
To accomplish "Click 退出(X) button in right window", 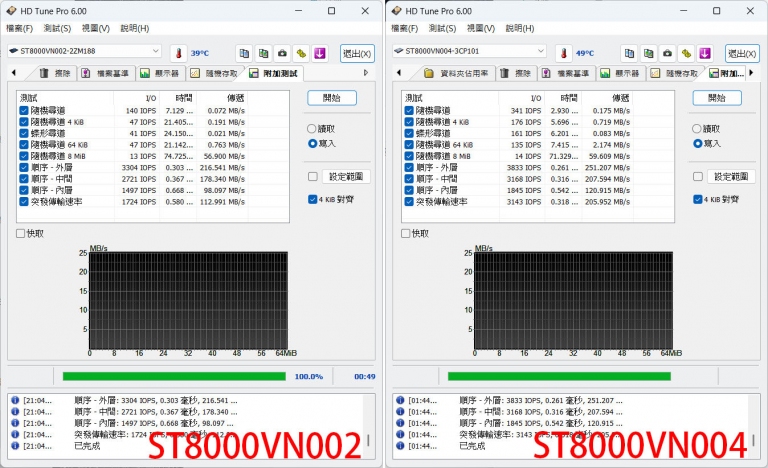I will (x=743, y=53).
